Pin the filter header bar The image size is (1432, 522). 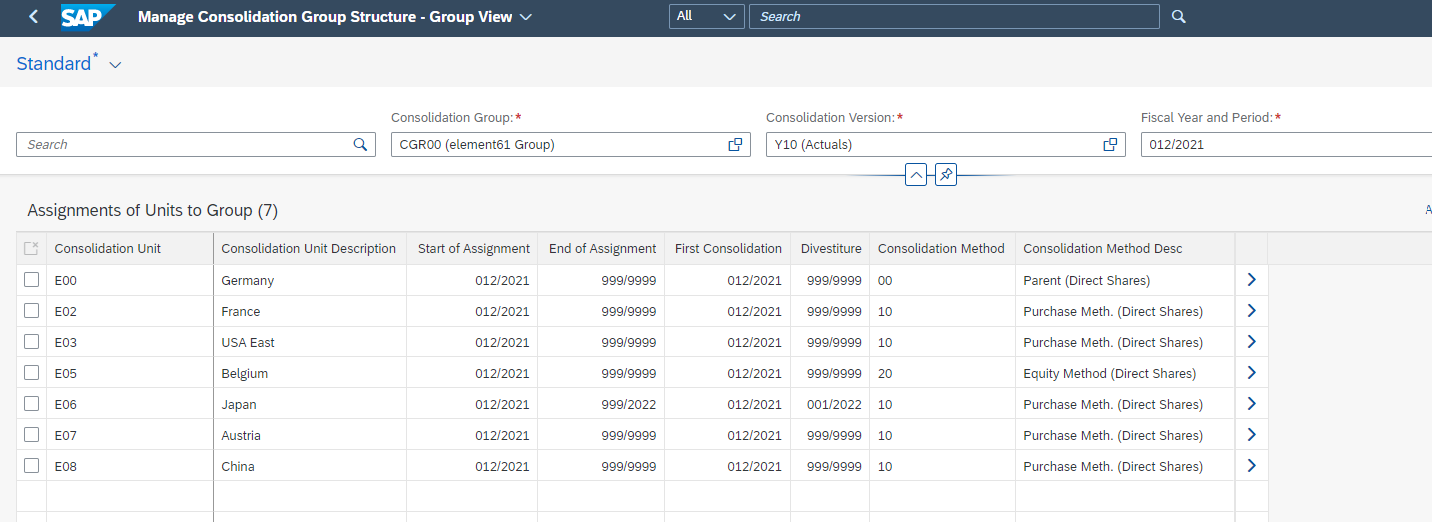pos(946,175)
